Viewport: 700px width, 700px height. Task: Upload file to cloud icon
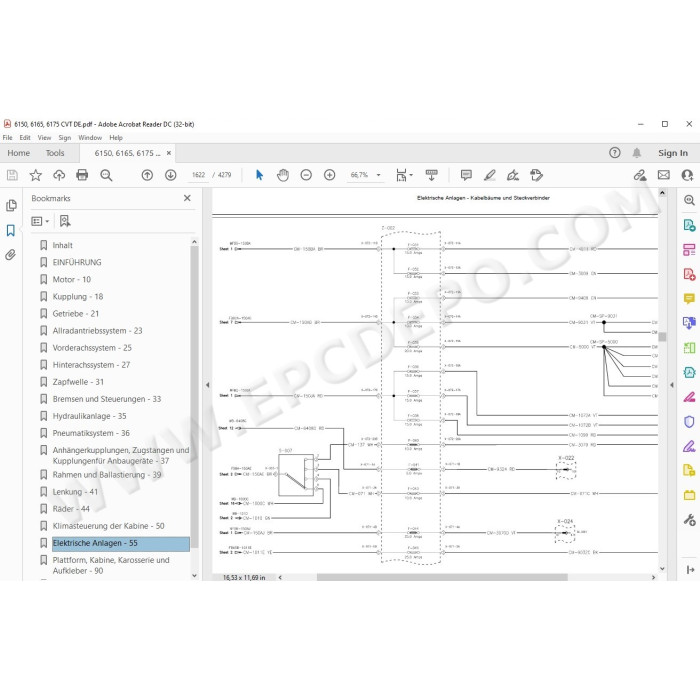point(59,175)
